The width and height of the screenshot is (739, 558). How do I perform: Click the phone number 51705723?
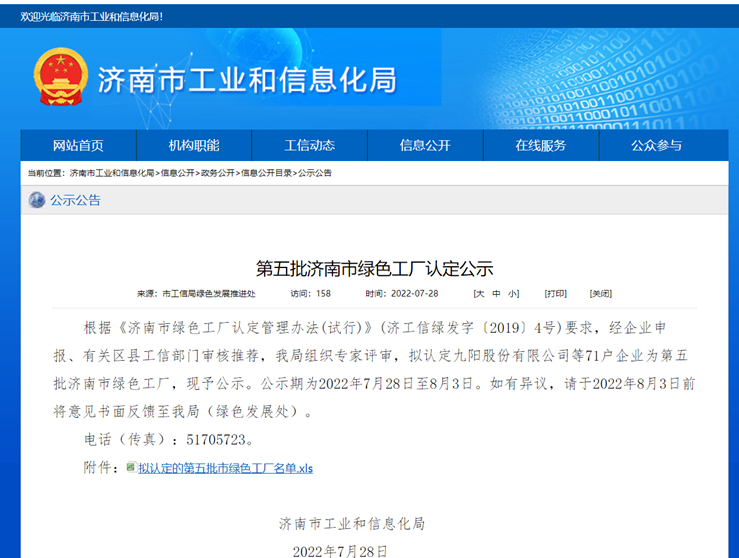pos(216,440)
